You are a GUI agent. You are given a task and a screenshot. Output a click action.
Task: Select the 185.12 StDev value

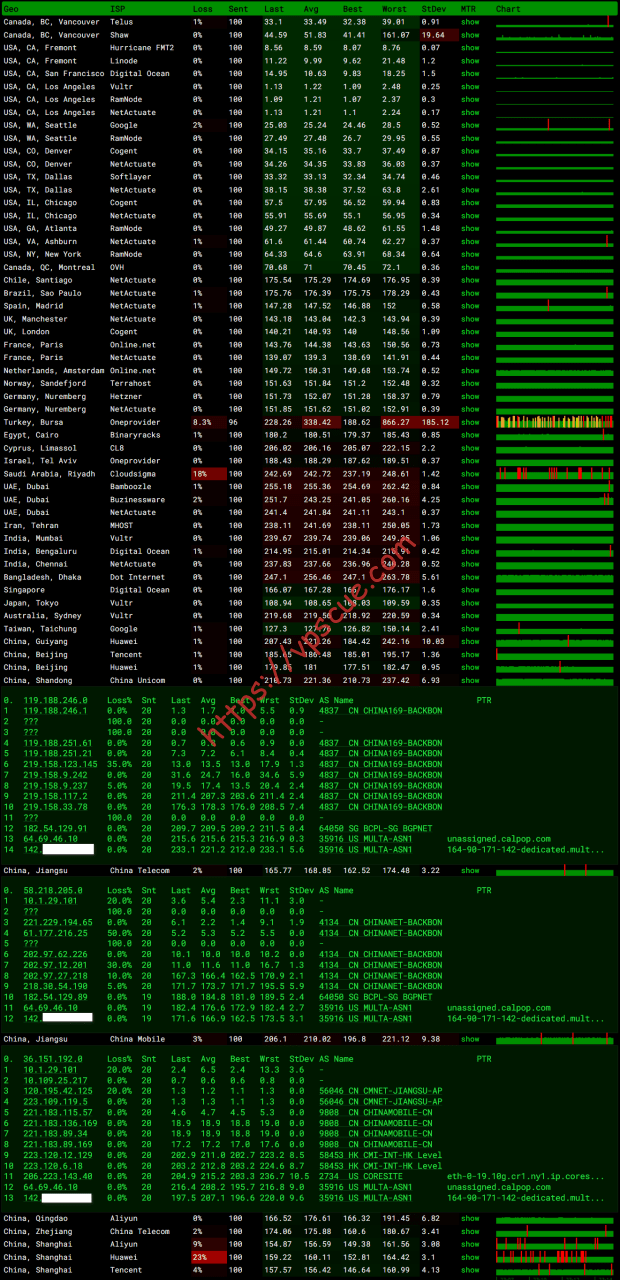click(436, 422)
